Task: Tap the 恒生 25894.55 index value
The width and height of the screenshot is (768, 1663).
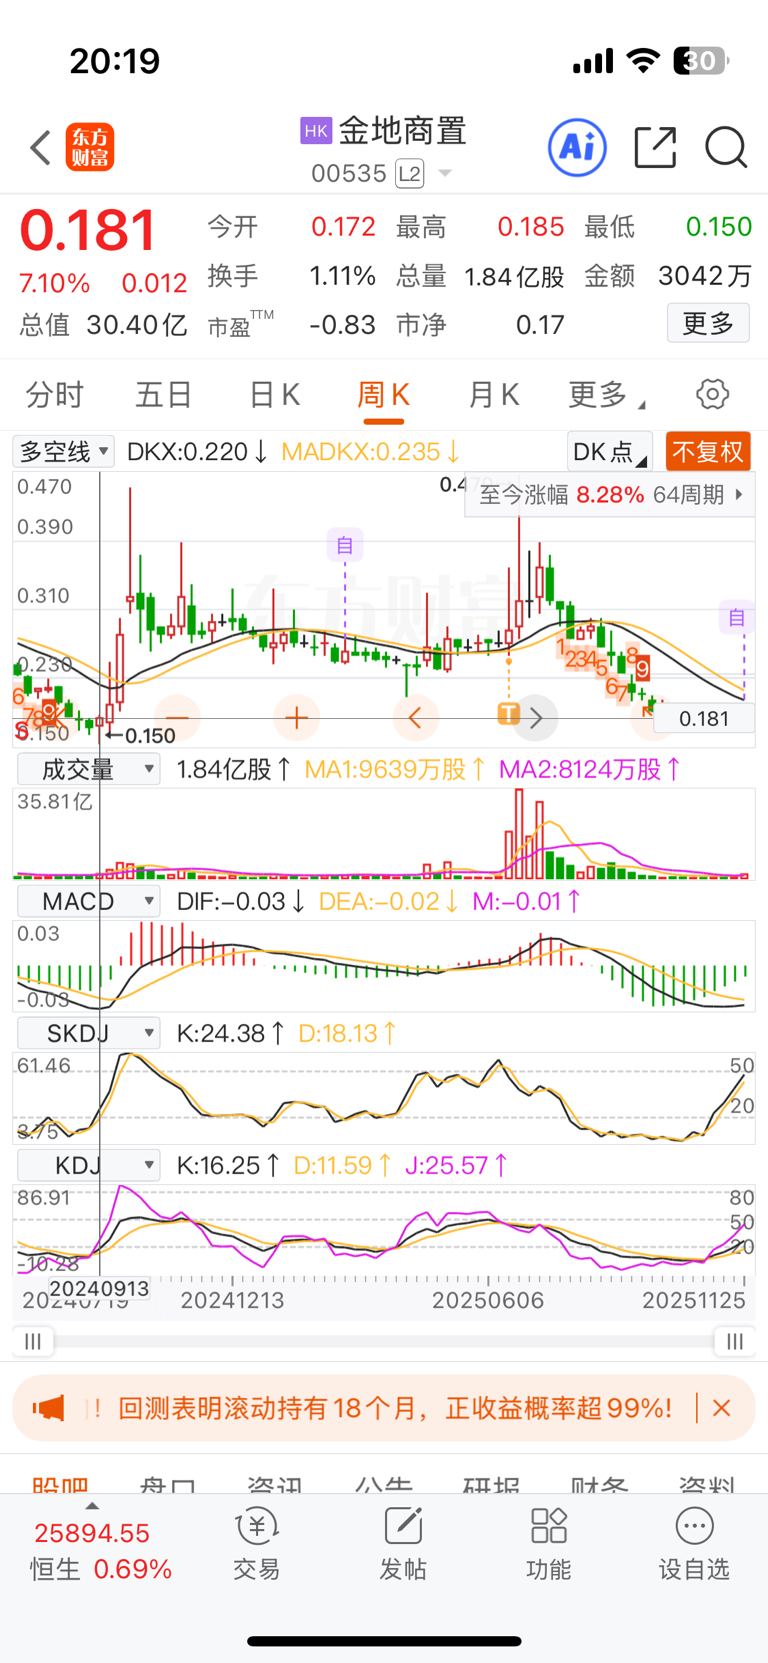Action: point(92,1533)
